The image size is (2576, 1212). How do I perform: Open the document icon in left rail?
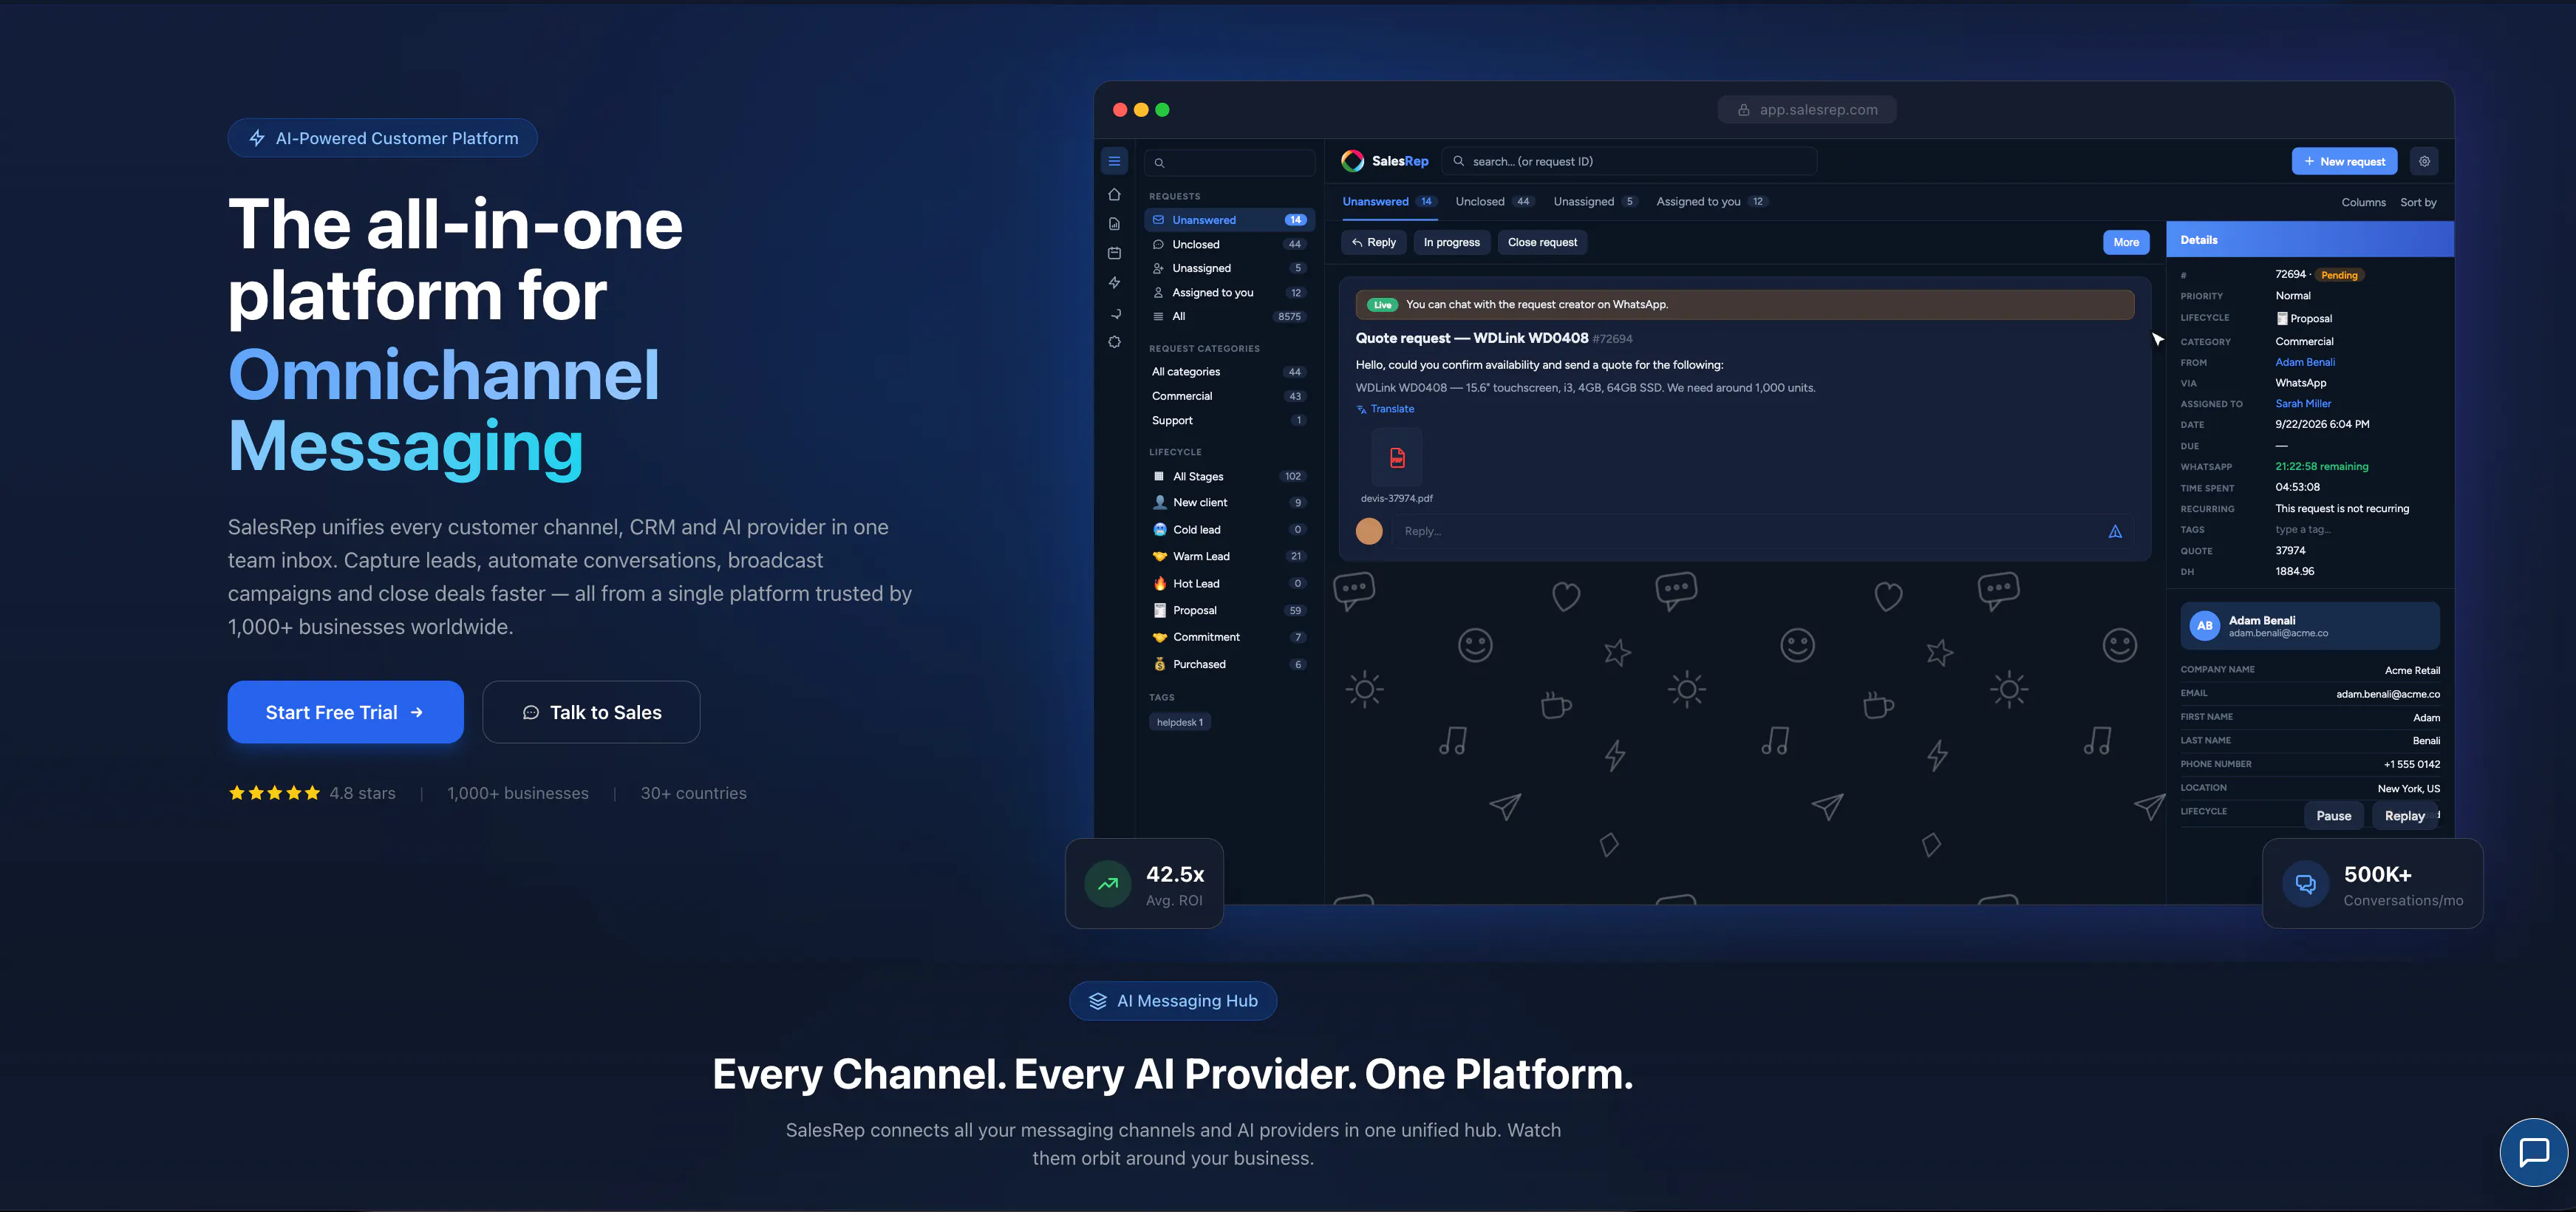click(1114, 224)
